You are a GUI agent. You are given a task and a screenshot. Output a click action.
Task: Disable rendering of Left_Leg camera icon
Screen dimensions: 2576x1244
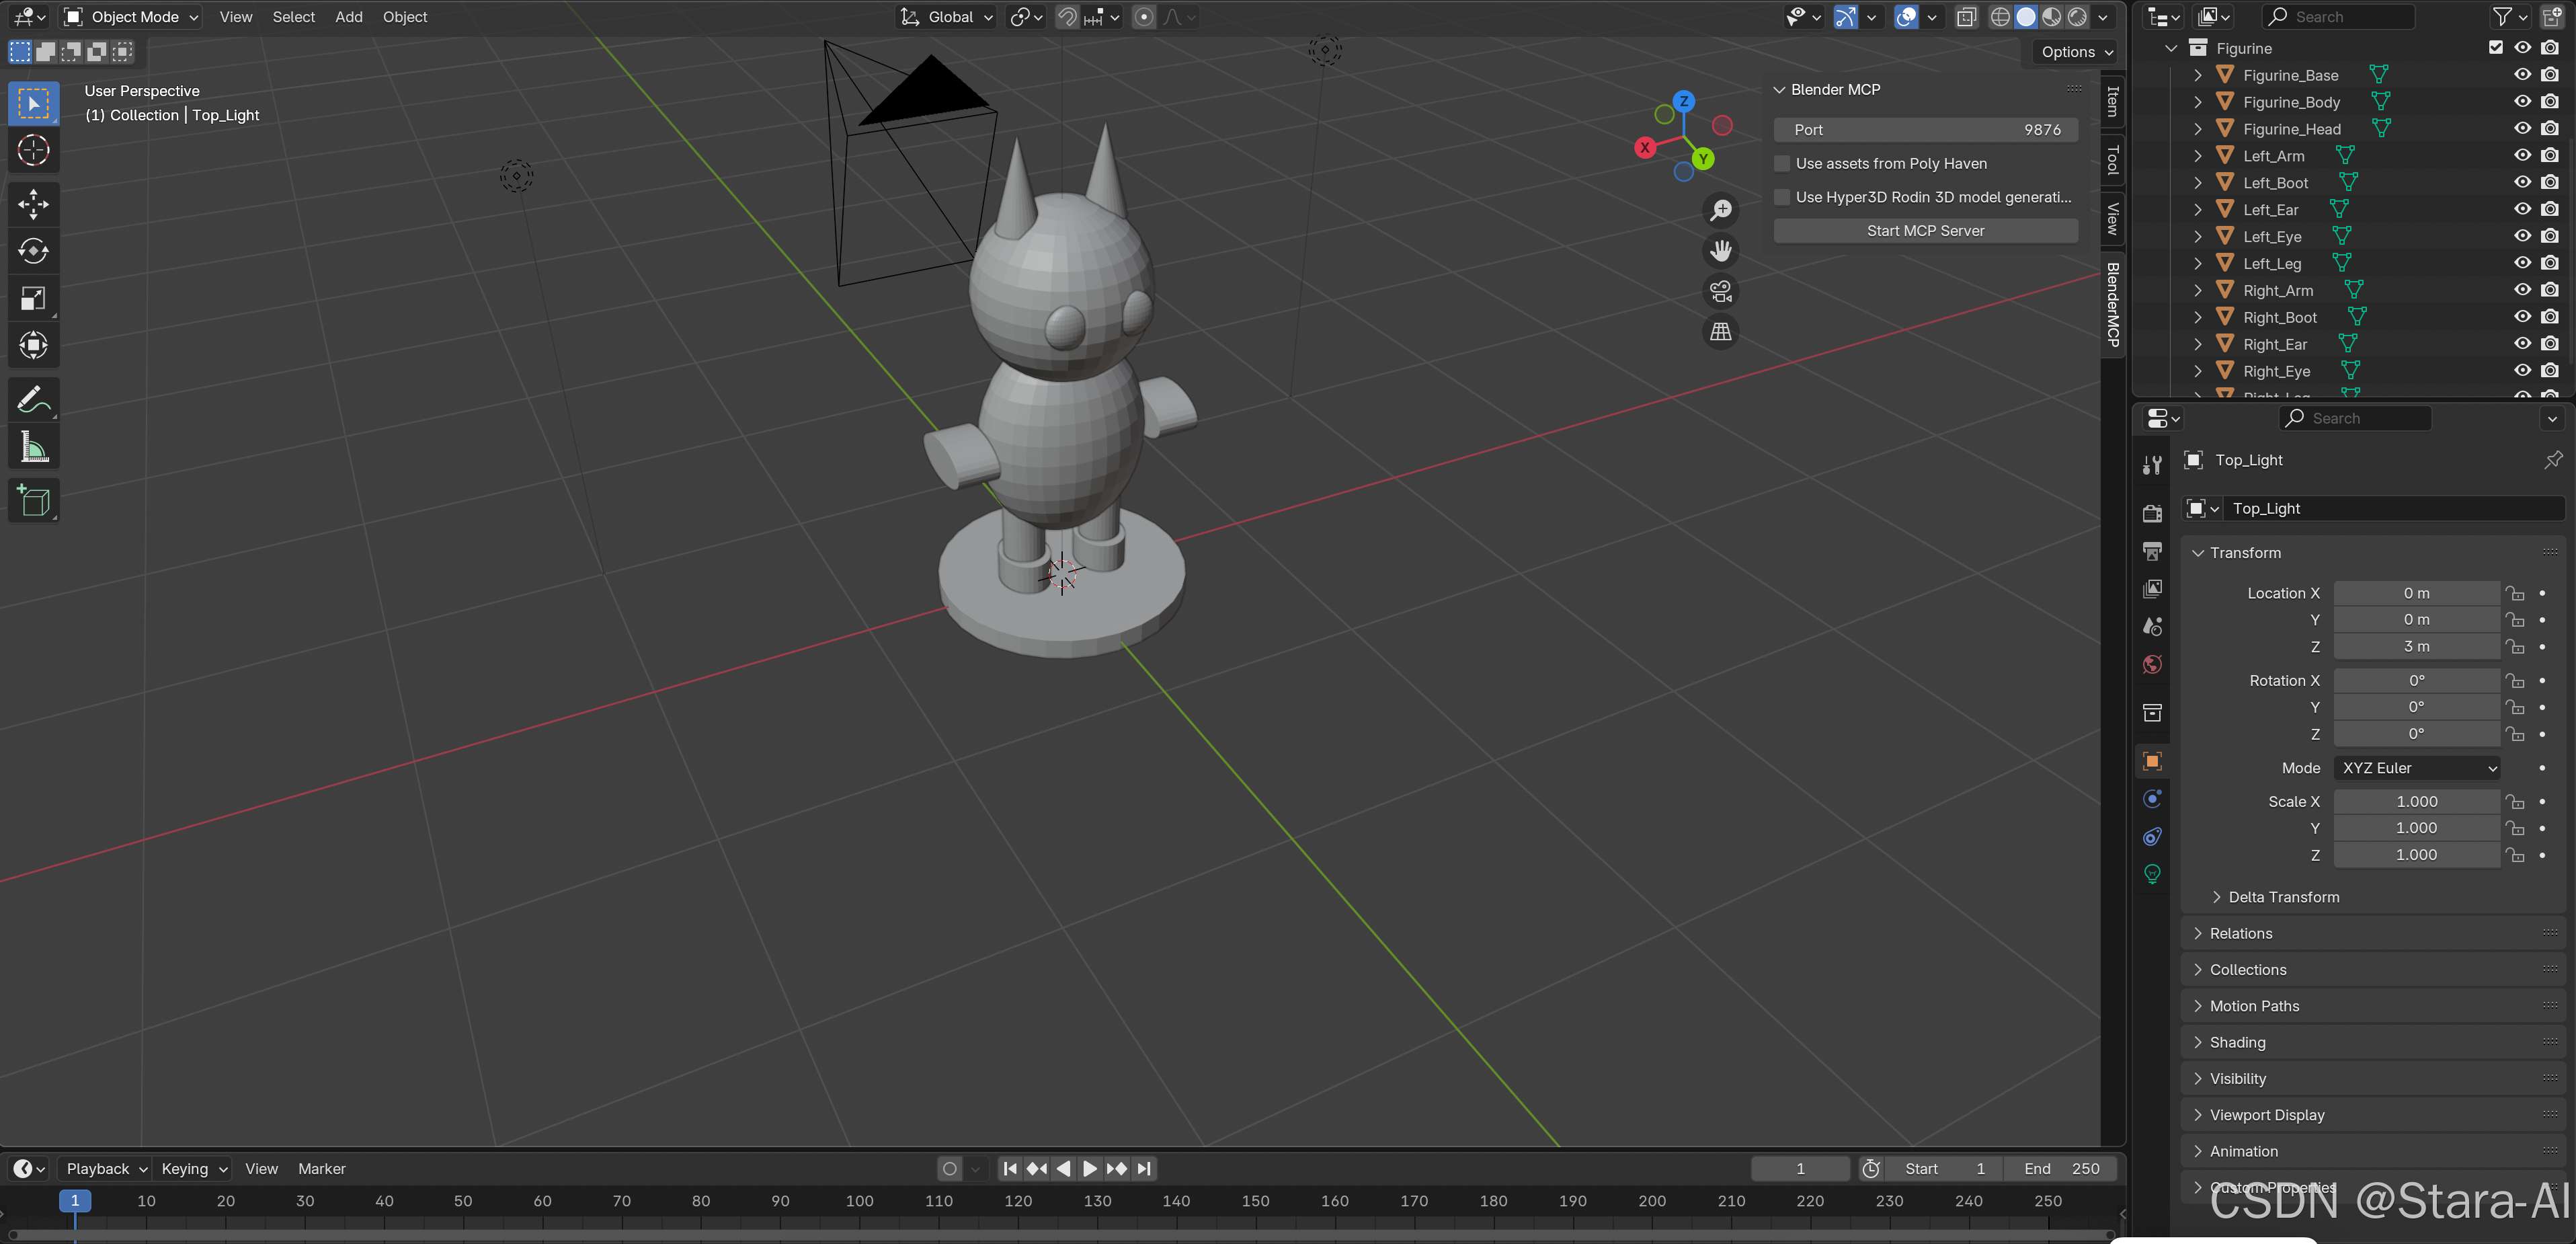2550,263
